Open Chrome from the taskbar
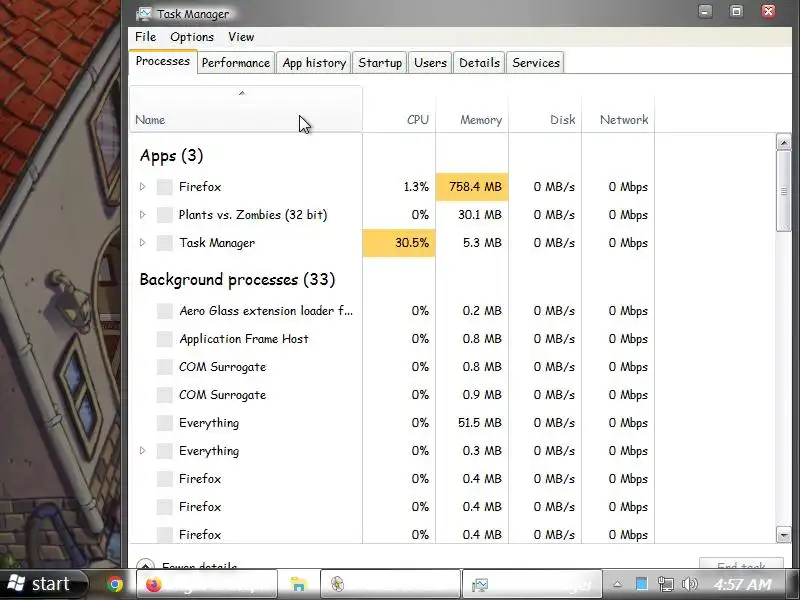The image size is (800, 600). tap(115, 584)
